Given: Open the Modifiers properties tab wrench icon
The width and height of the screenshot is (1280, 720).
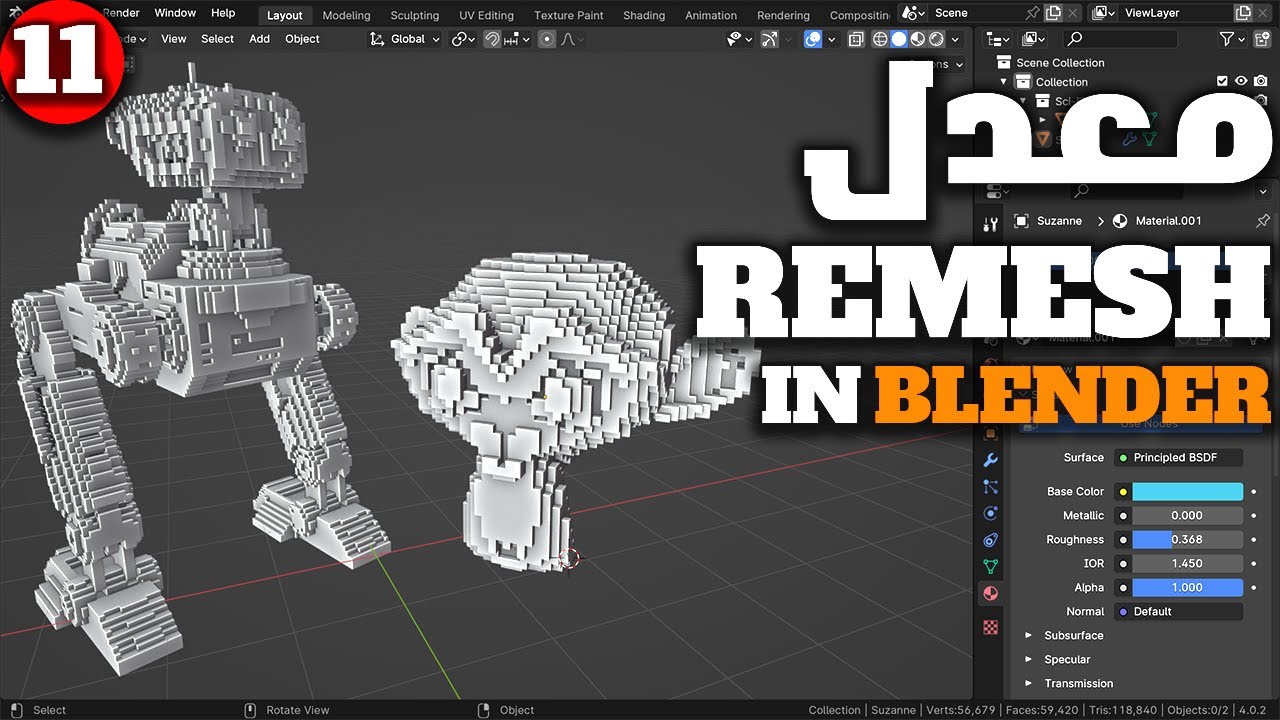Looking at the screenshot, I should (x=991, y=460).
